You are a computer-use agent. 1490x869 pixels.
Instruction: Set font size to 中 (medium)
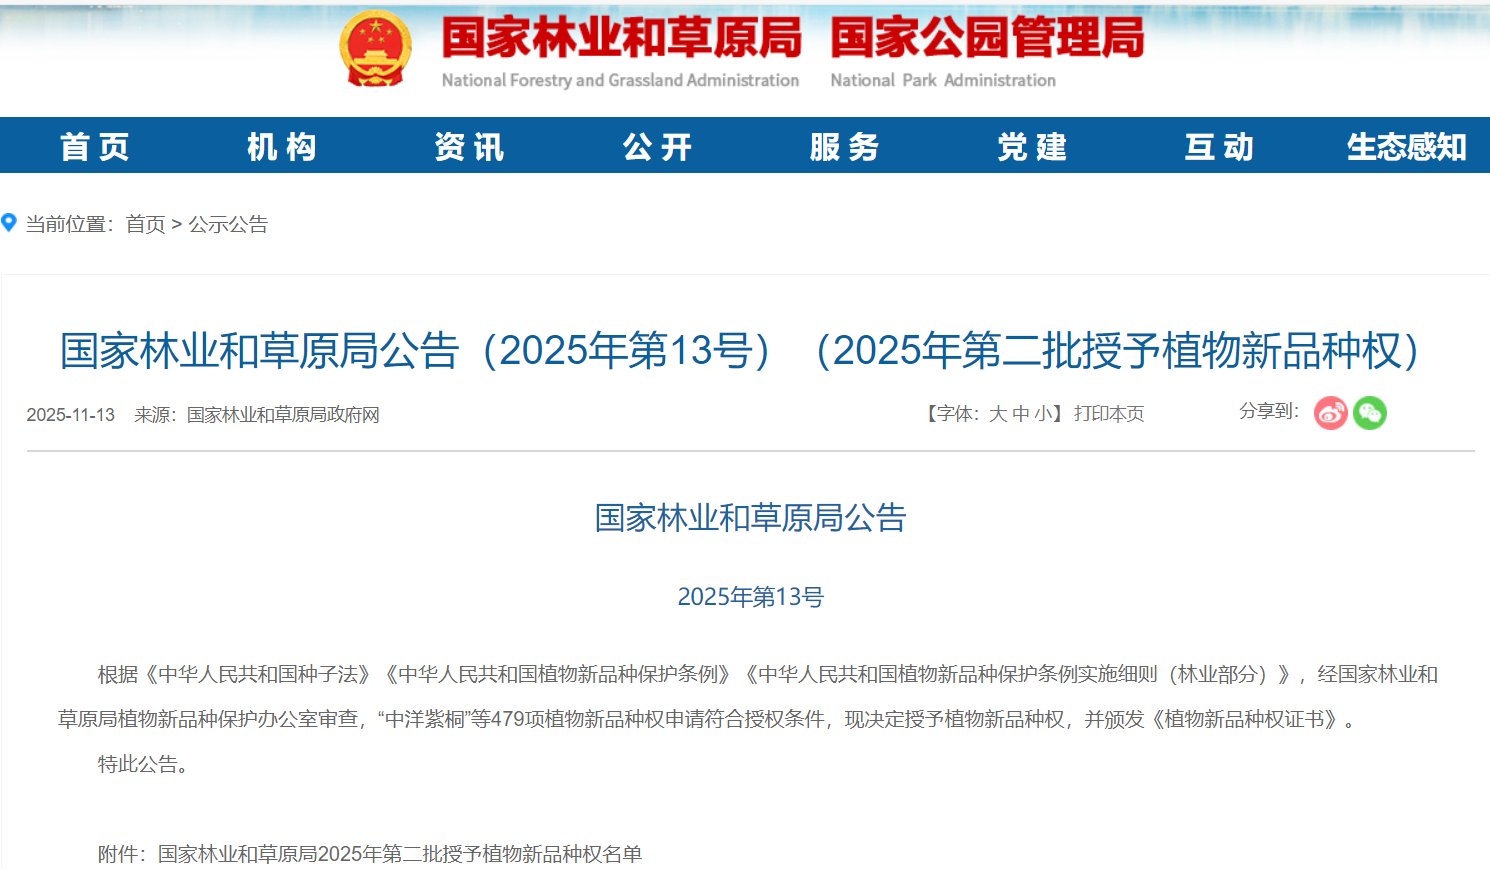[x=1021, y=414]
